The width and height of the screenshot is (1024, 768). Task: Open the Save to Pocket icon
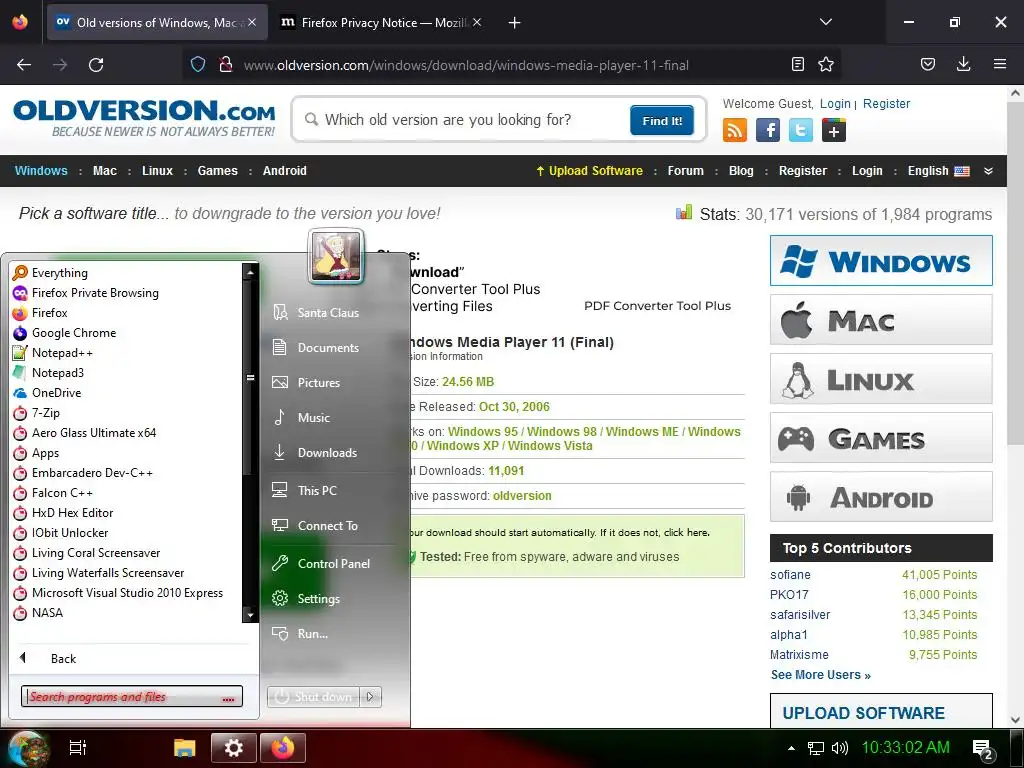[x=928, y=64]
